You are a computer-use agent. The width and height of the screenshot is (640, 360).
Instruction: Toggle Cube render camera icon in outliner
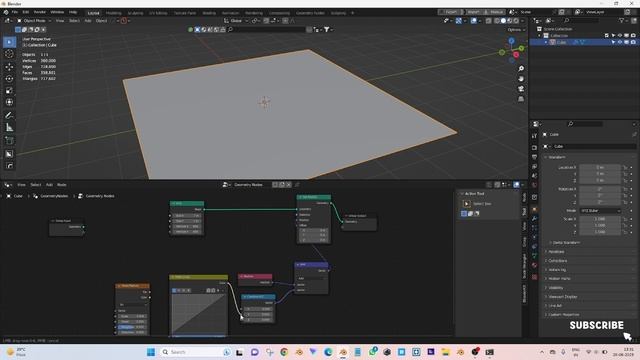tap(633, 42)
